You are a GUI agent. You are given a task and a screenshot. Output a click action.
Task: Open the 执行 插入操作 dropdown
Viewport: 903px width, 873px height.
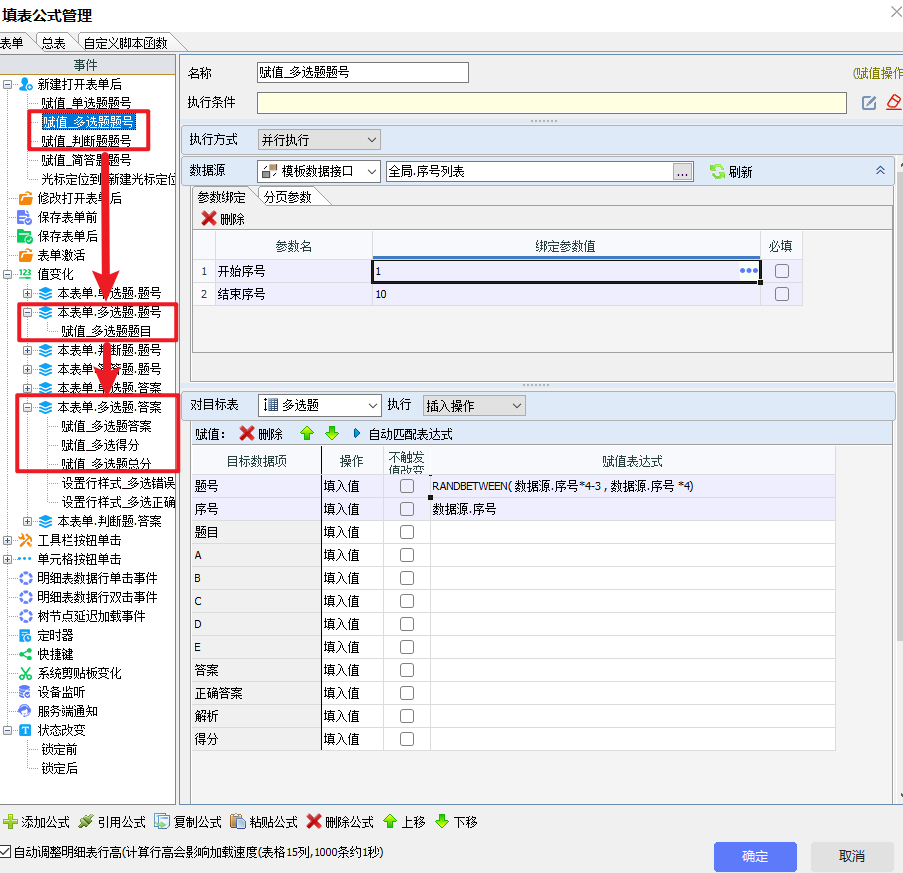[474, 406]
